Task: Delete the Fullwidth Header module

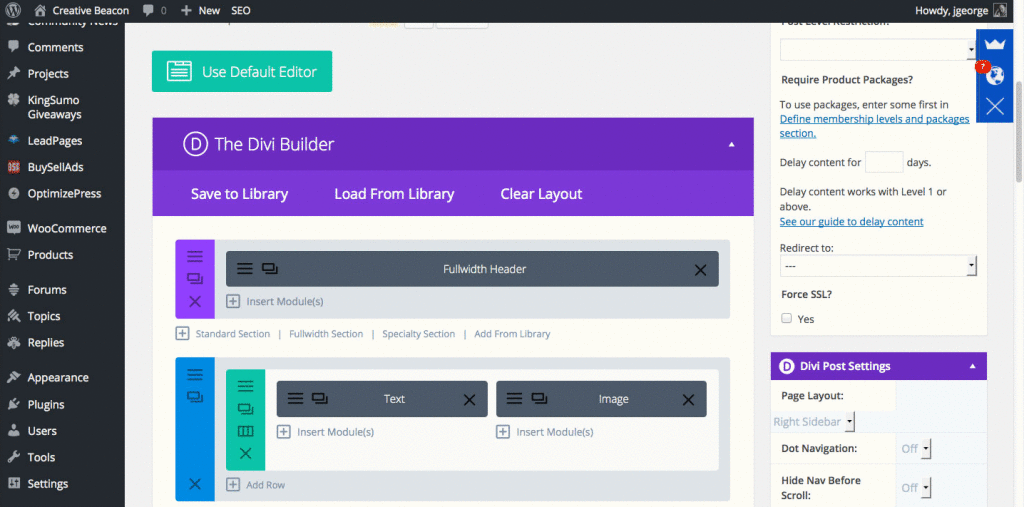Action: coord(700,269)
